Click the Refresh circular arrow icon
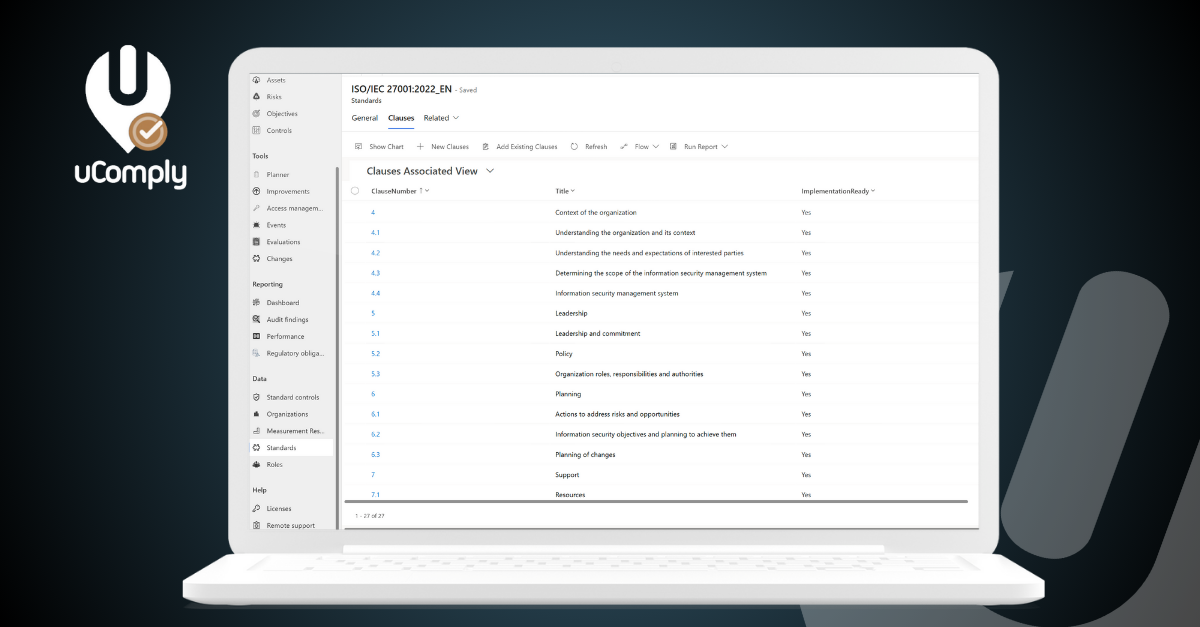 574,147
